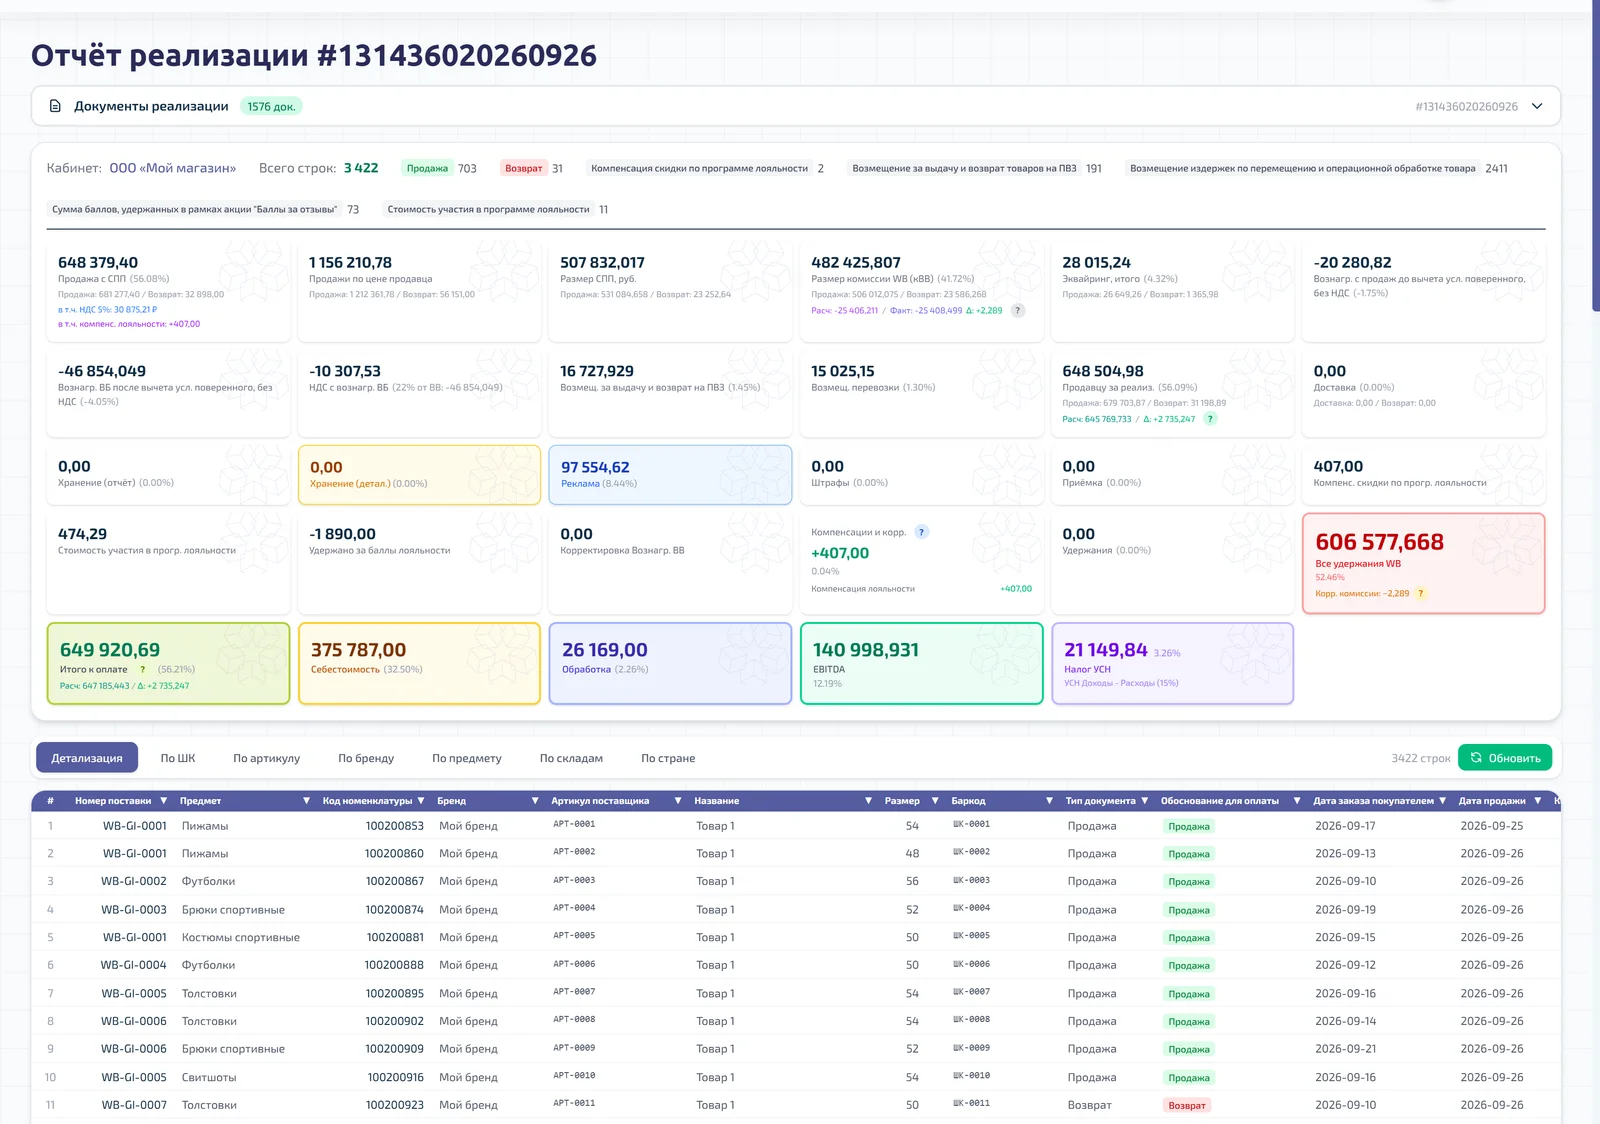Switch to the Детализация tab

coord(87,758)
